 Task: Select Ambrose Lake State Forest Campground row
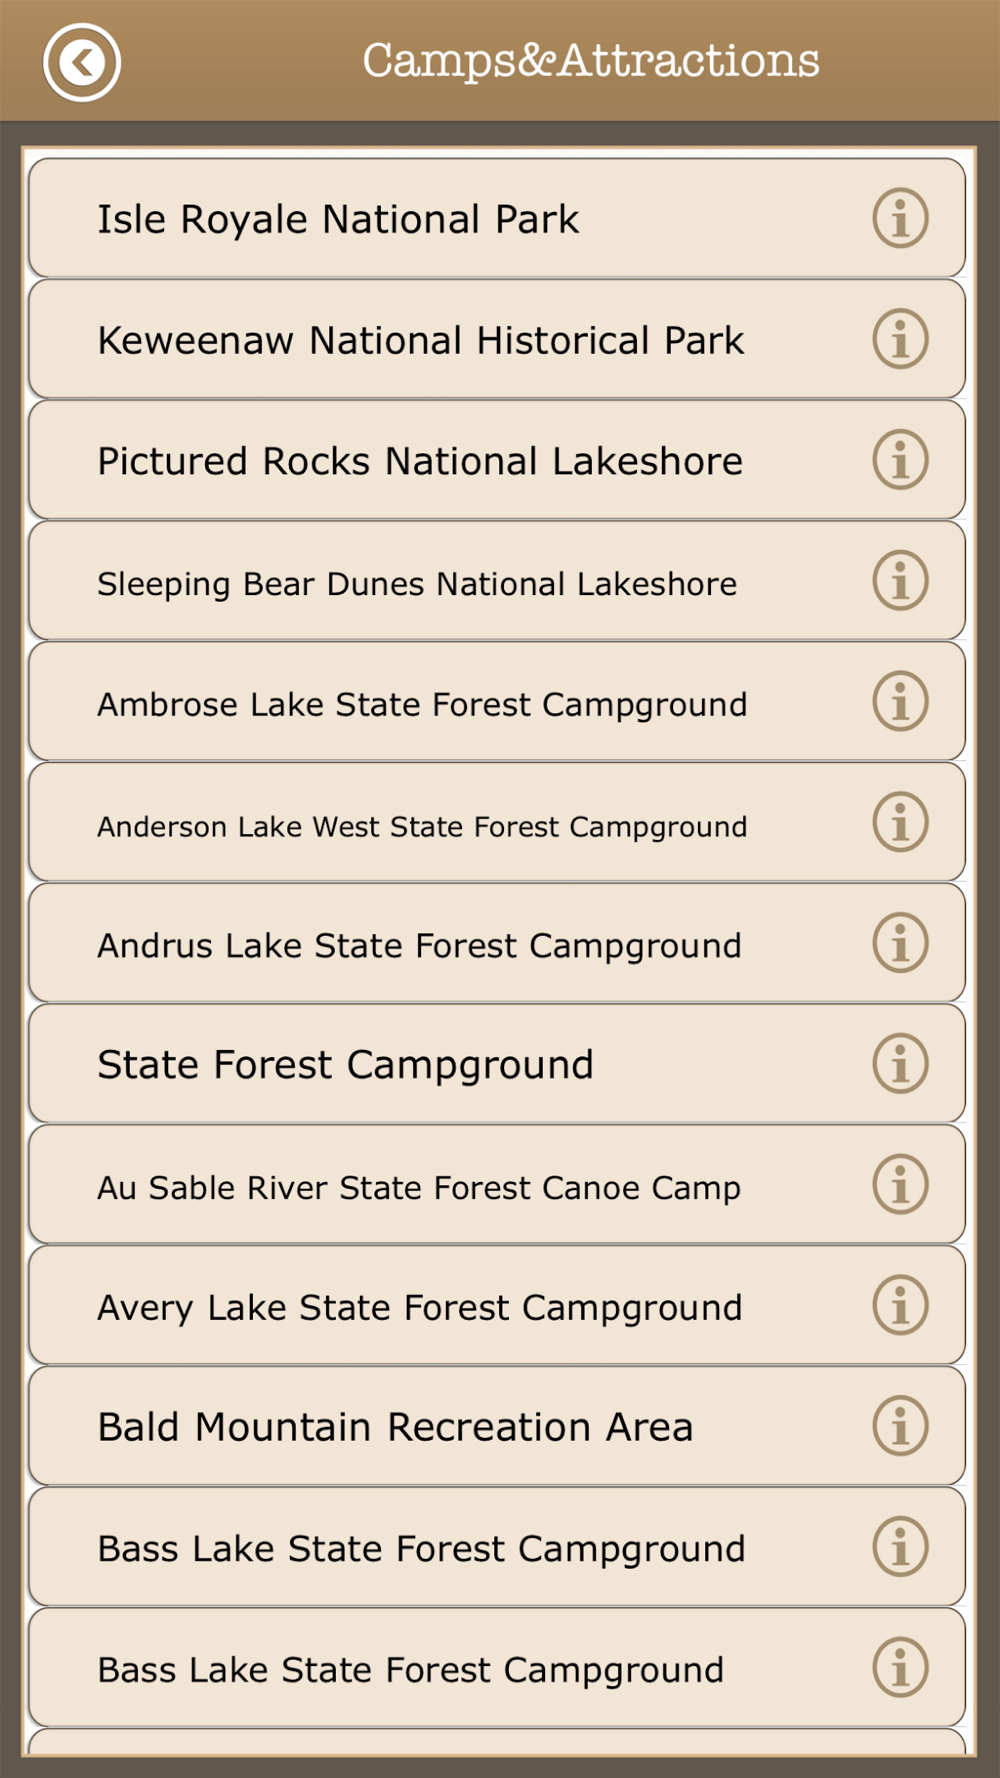(497, 701)
